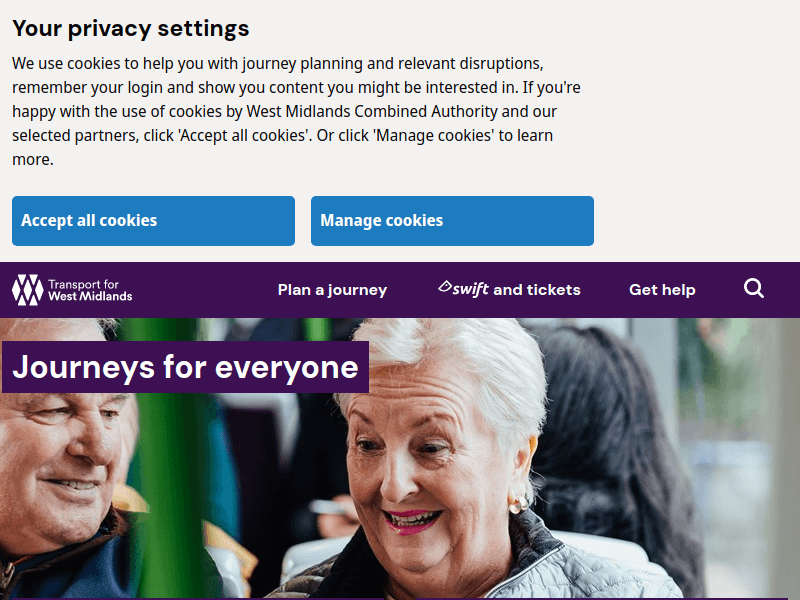Open the Plan a journey menu
This screenshot has width=800, height=600.
tap(332, 289)
